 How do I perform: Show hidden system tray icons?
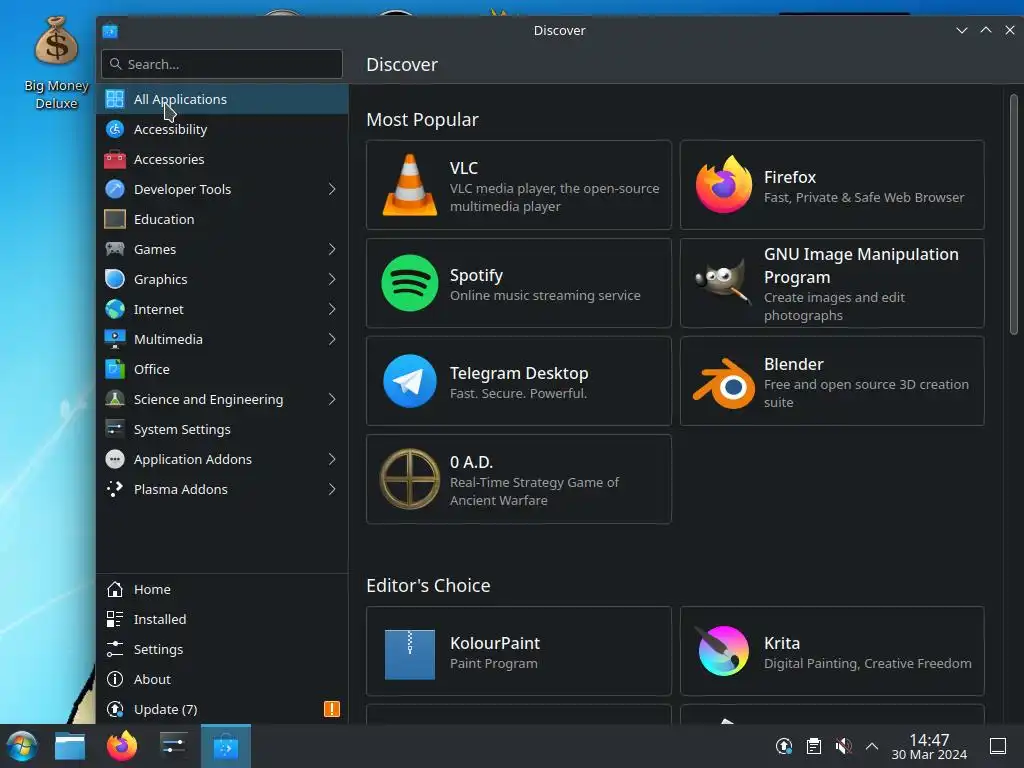(872, 746)
